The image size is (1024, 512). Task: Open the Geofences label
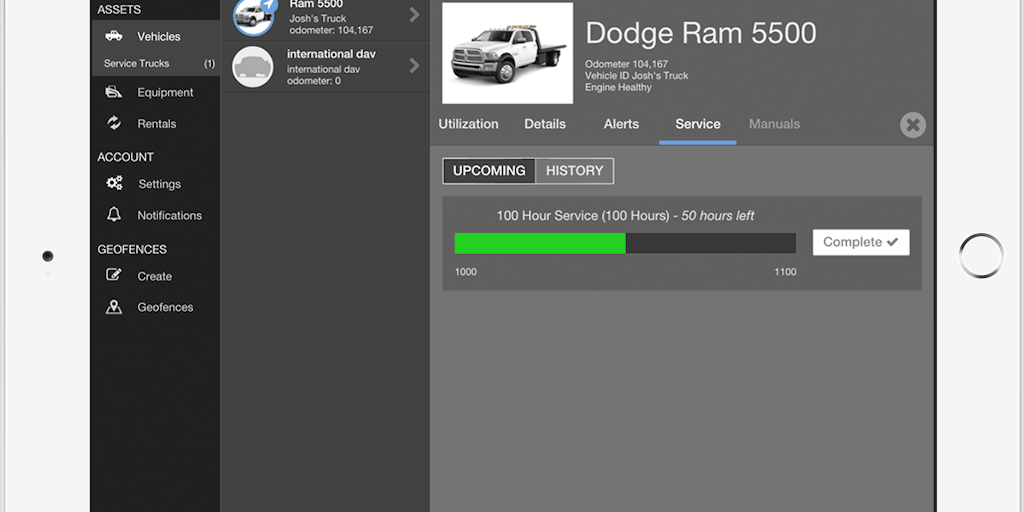[165, 307]
